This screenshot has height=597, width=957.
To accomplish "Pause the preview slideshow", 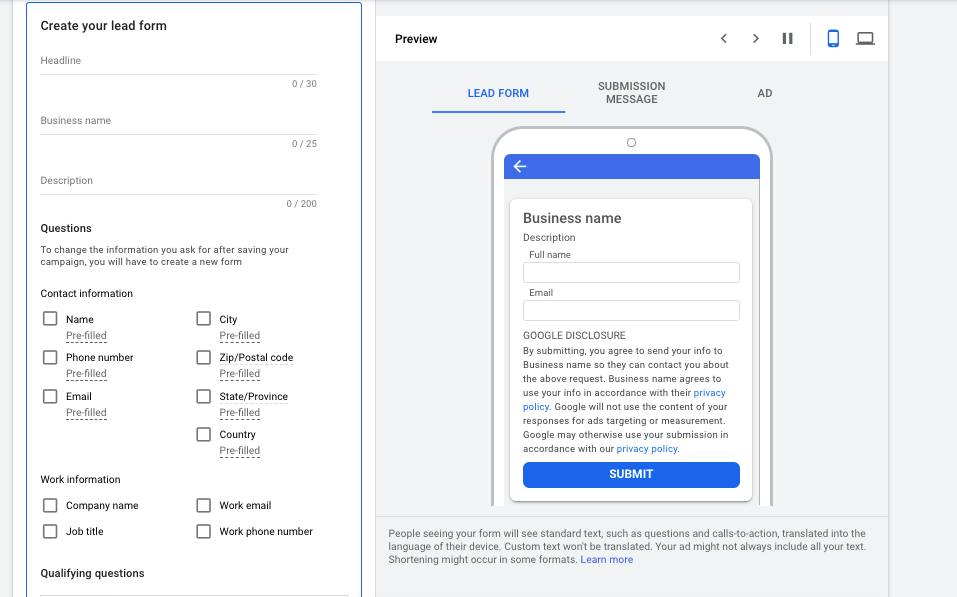I will pyautogui.click(x=787, y=38).
